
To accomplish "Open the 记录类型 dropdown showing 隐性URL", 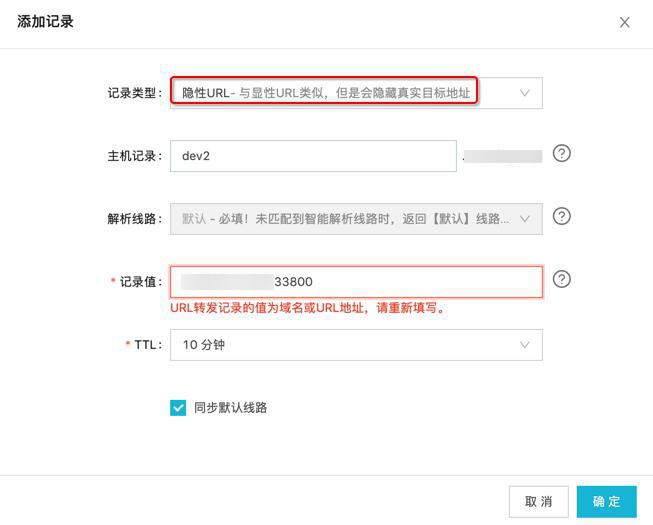I will pyautogui.click(x=355, y=93).
